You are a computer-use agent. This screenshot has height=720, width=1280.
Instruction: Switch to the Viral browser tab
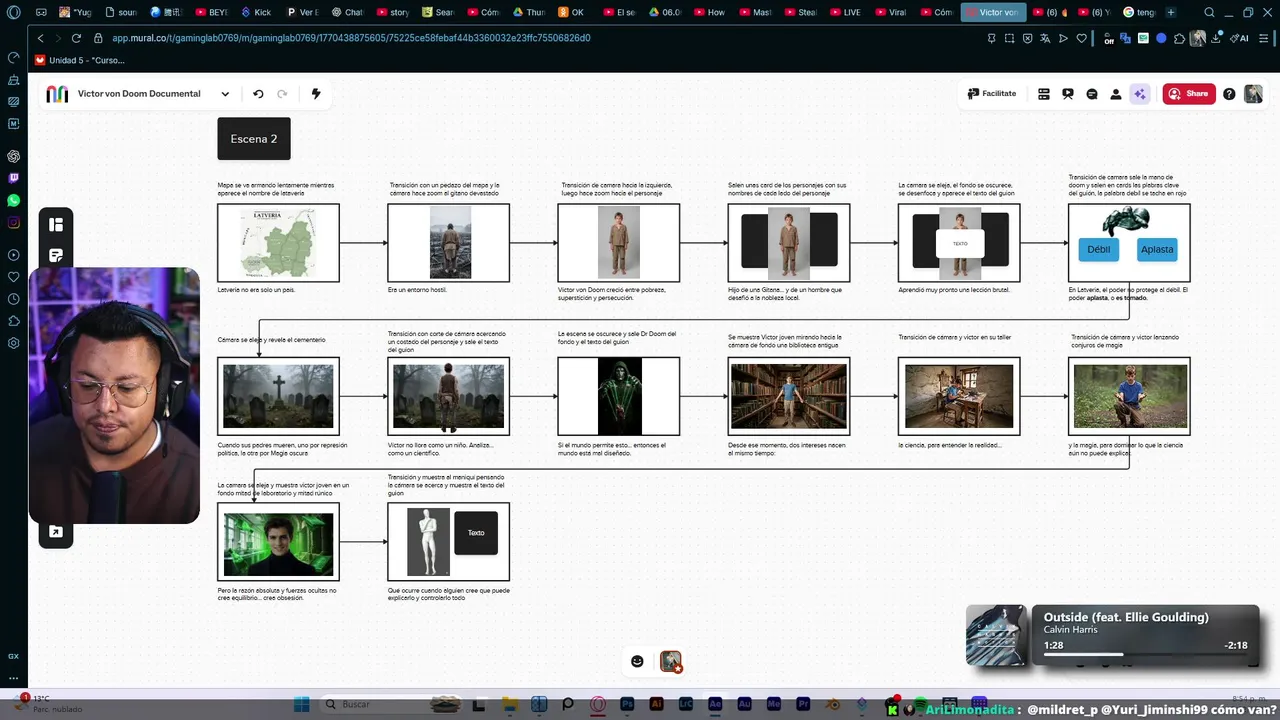click(890, 12)
